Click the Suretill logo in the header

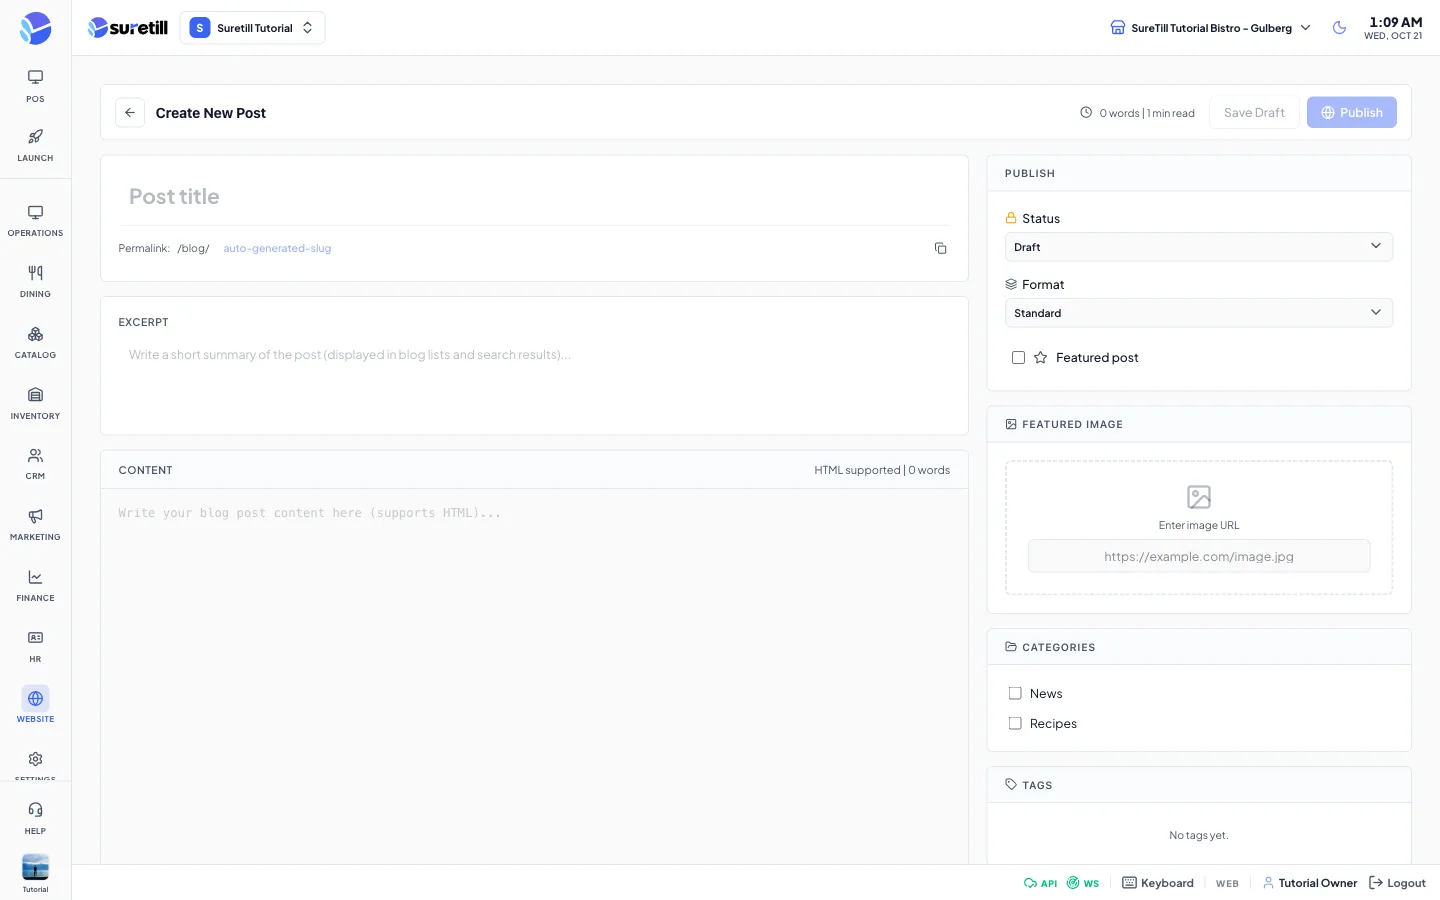(128, 28)
